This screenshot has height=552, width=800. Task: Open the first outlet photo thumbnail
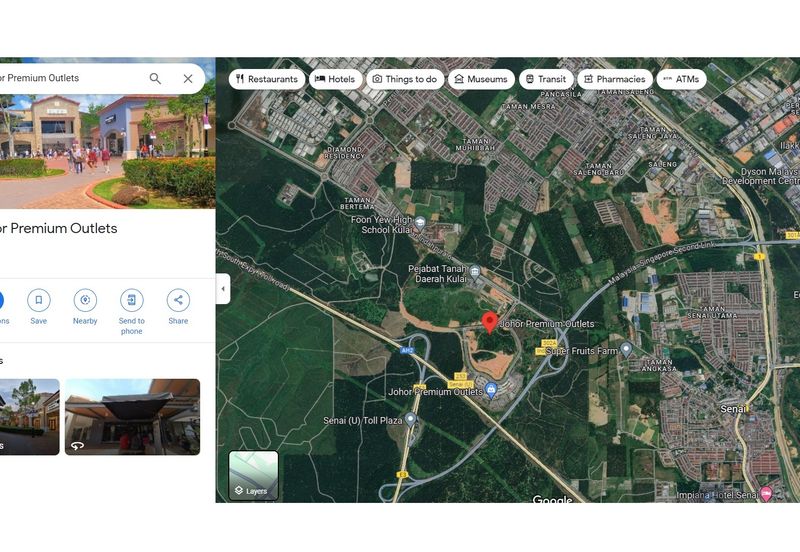(x=30, y=417)
